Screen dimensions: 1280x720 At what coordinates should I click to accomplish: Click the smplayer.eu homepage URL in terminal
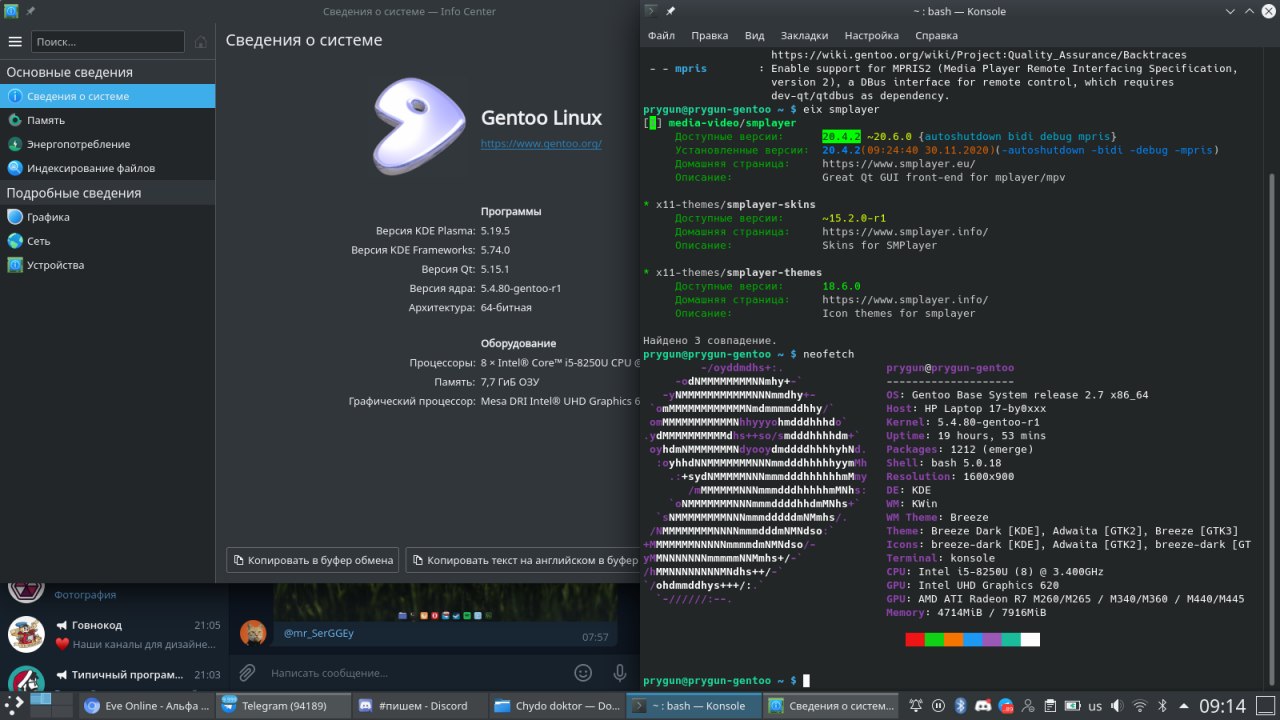coord(898,163)
